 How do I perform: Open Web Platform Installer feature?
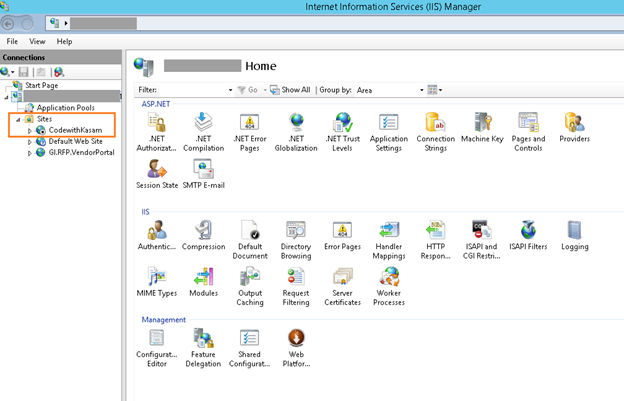[x=296, y=348]
